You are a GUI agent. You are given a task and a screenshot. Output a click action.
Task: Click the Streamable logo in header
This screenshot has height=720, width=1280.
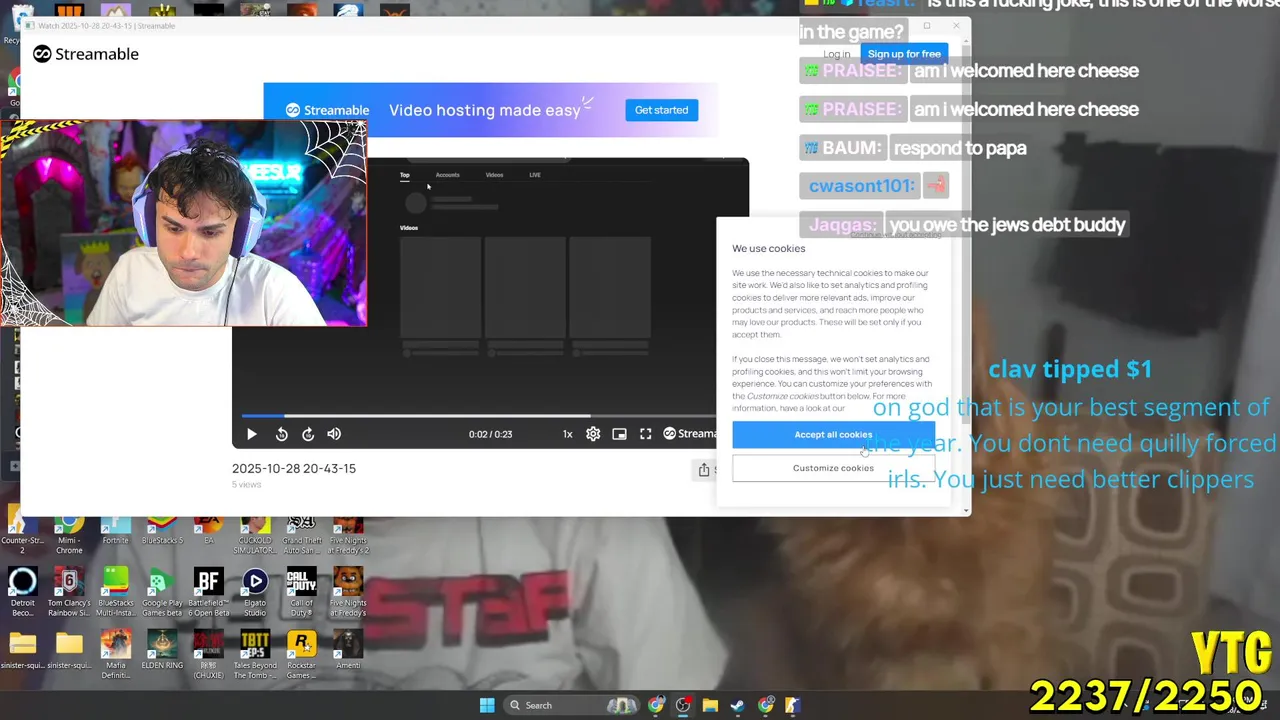tap(86, 54)
